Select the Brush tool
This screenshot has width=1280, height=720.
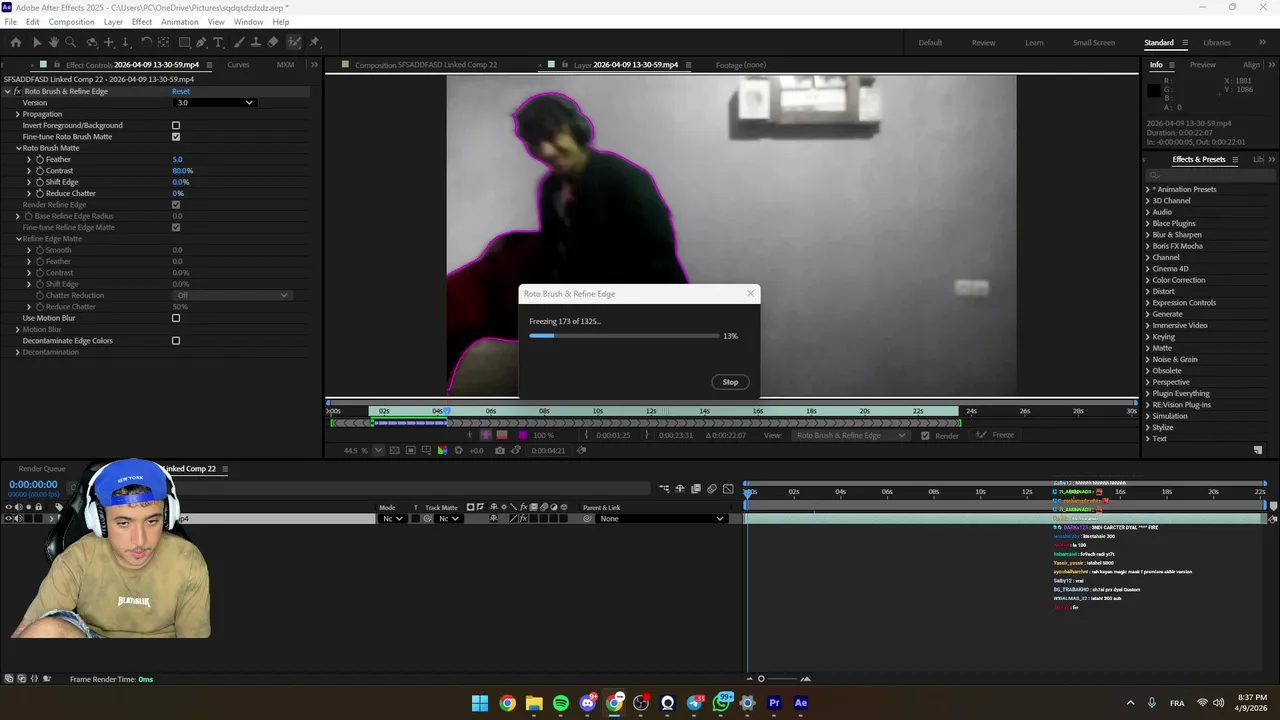click(x=240, y=42)
